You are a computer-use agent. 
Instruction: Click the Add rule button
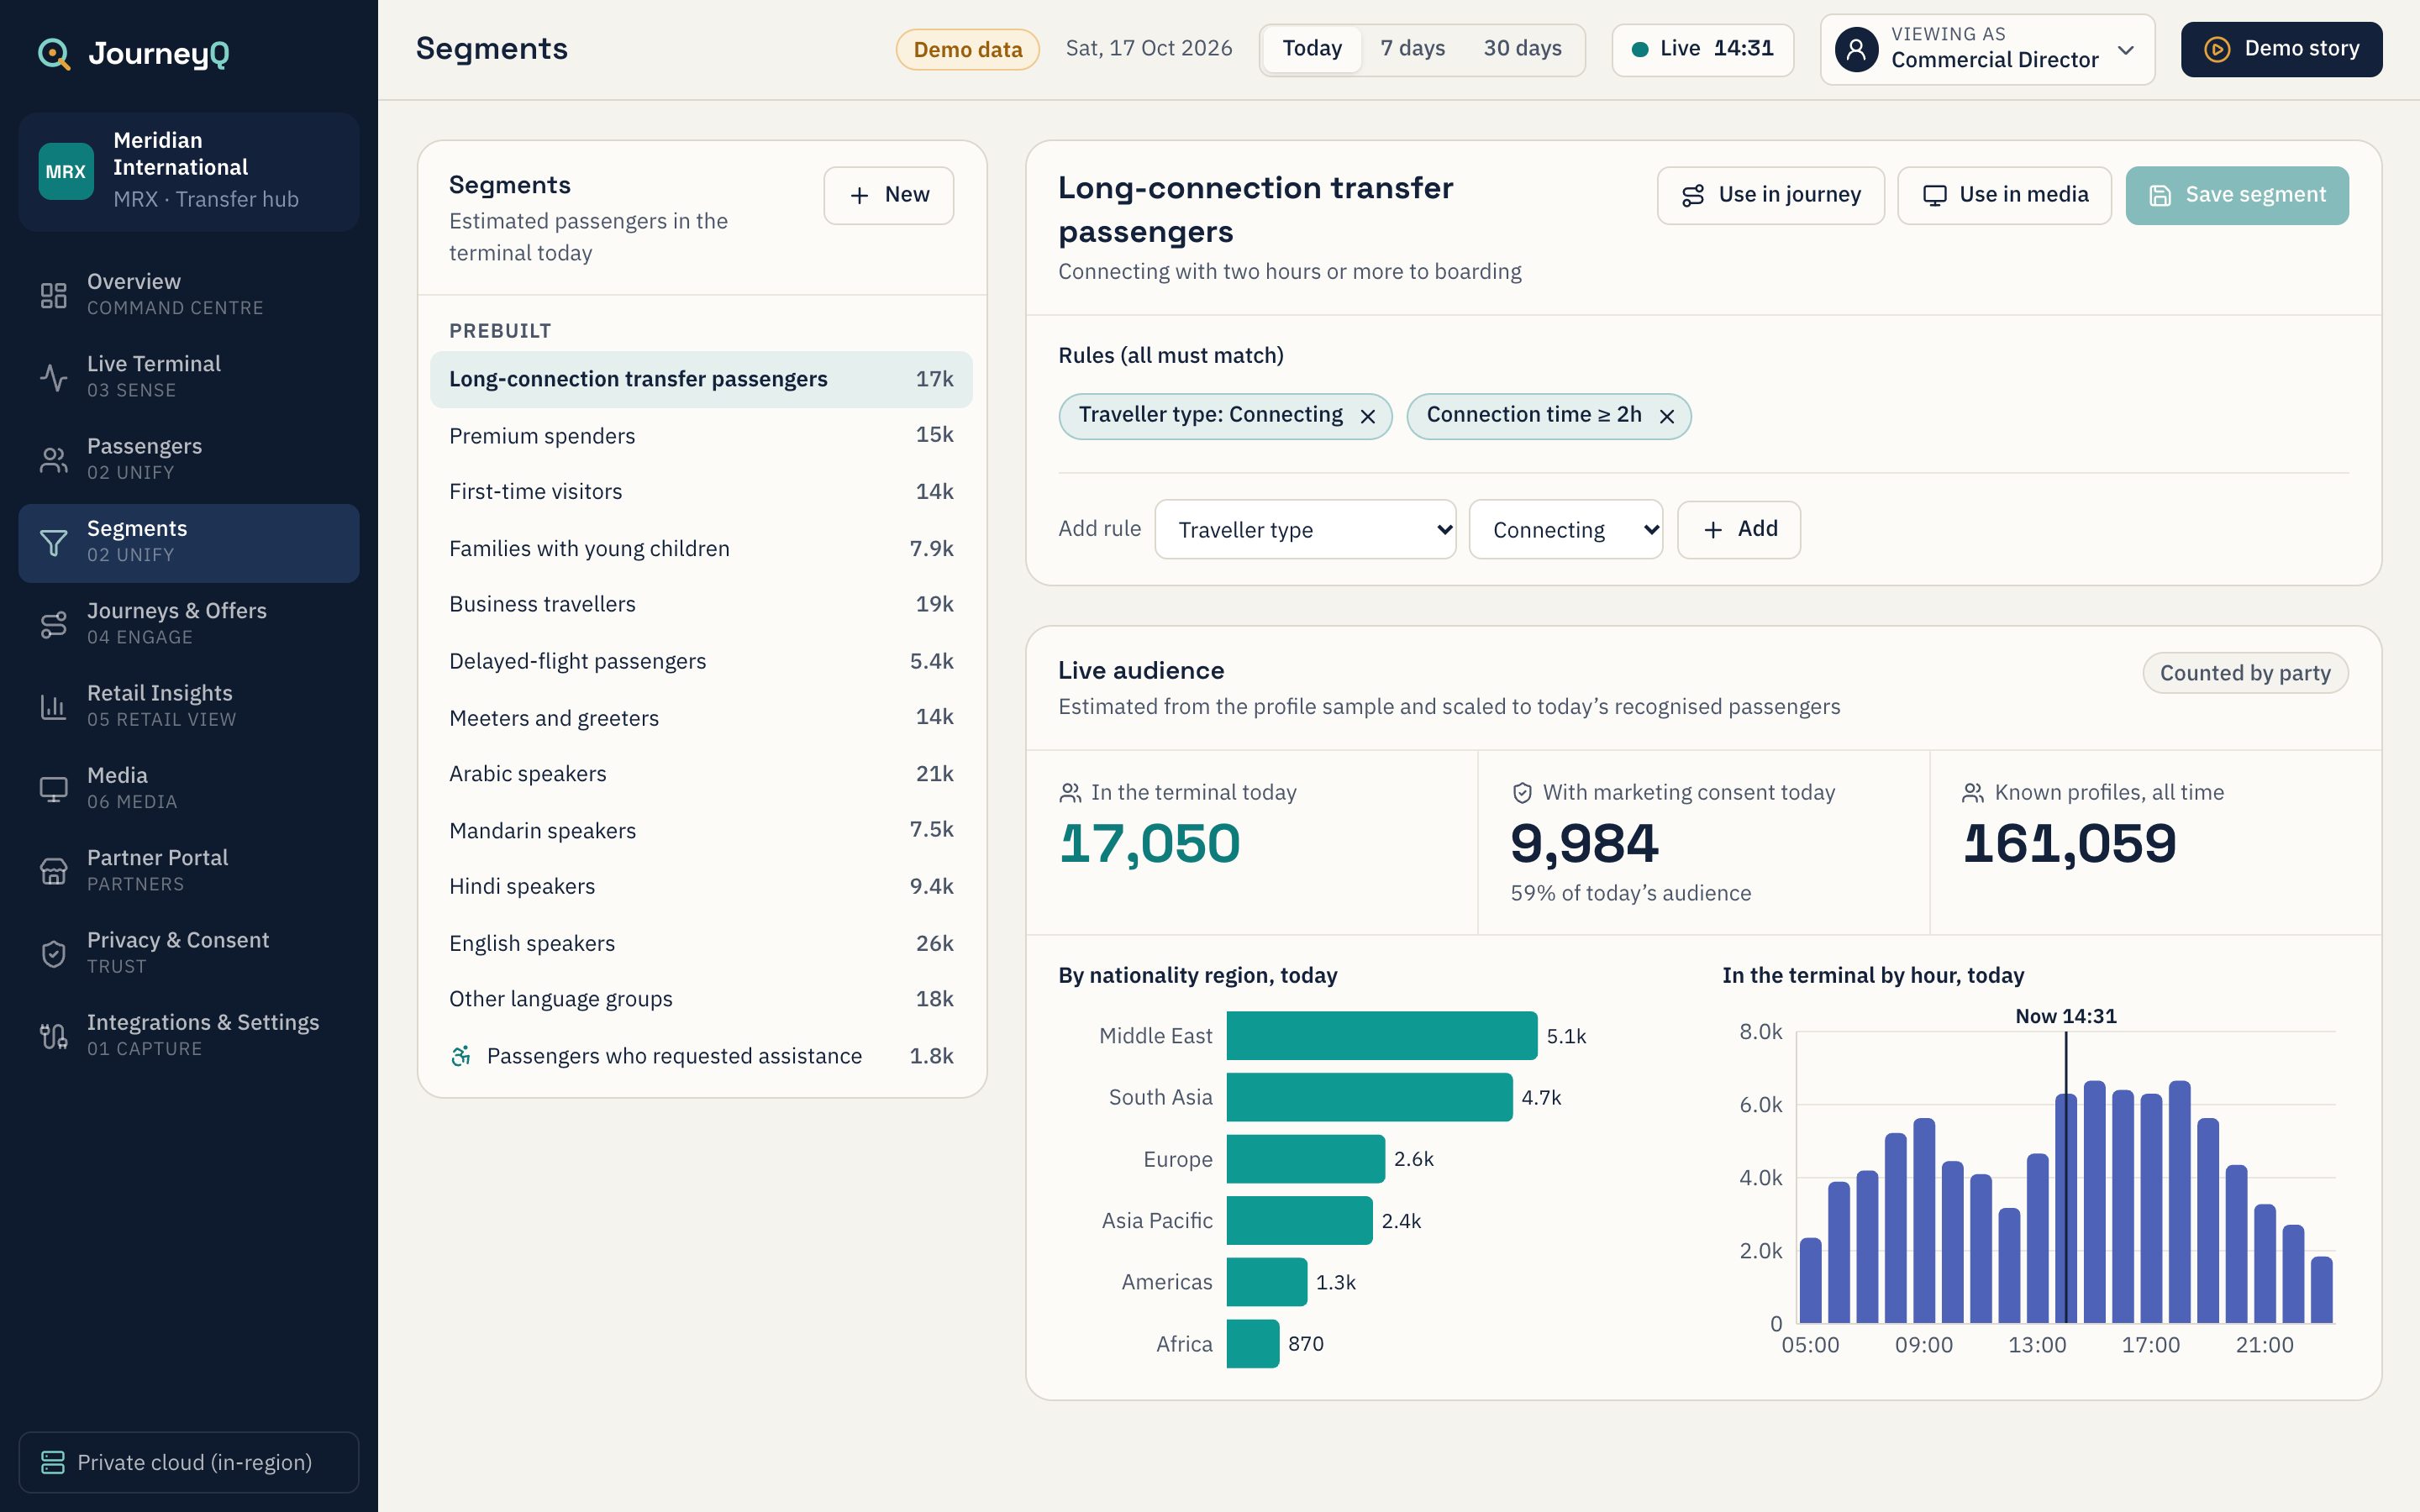coord(1738,529)
